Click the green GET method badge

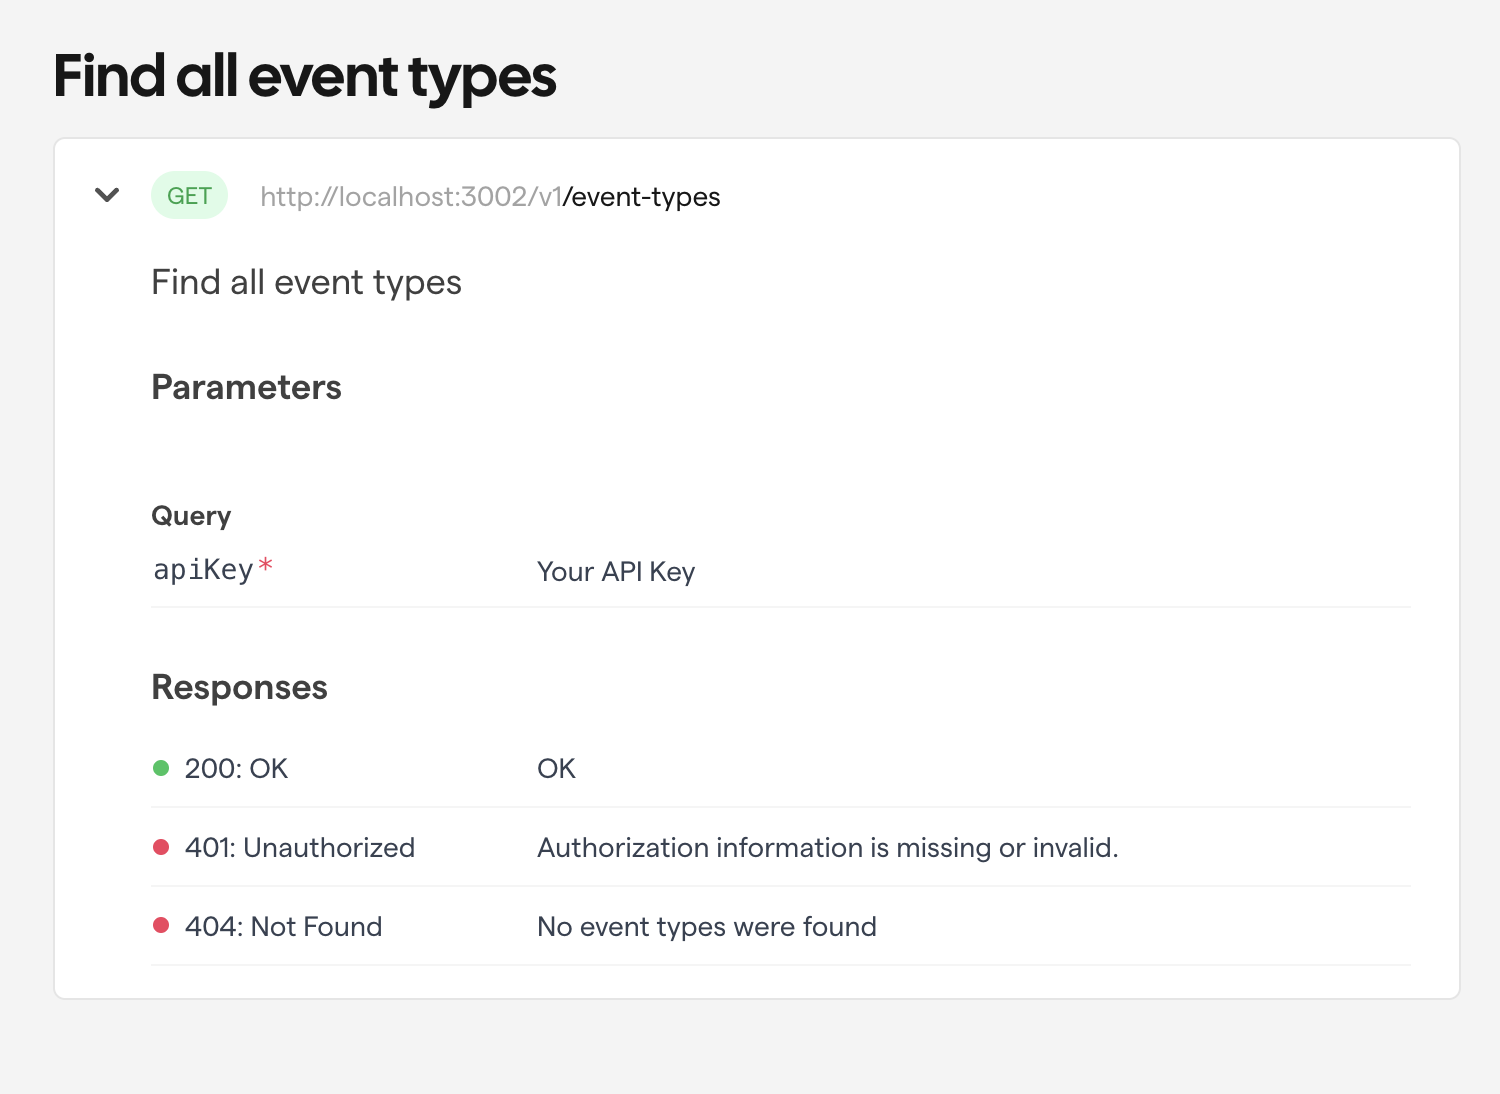189,196
